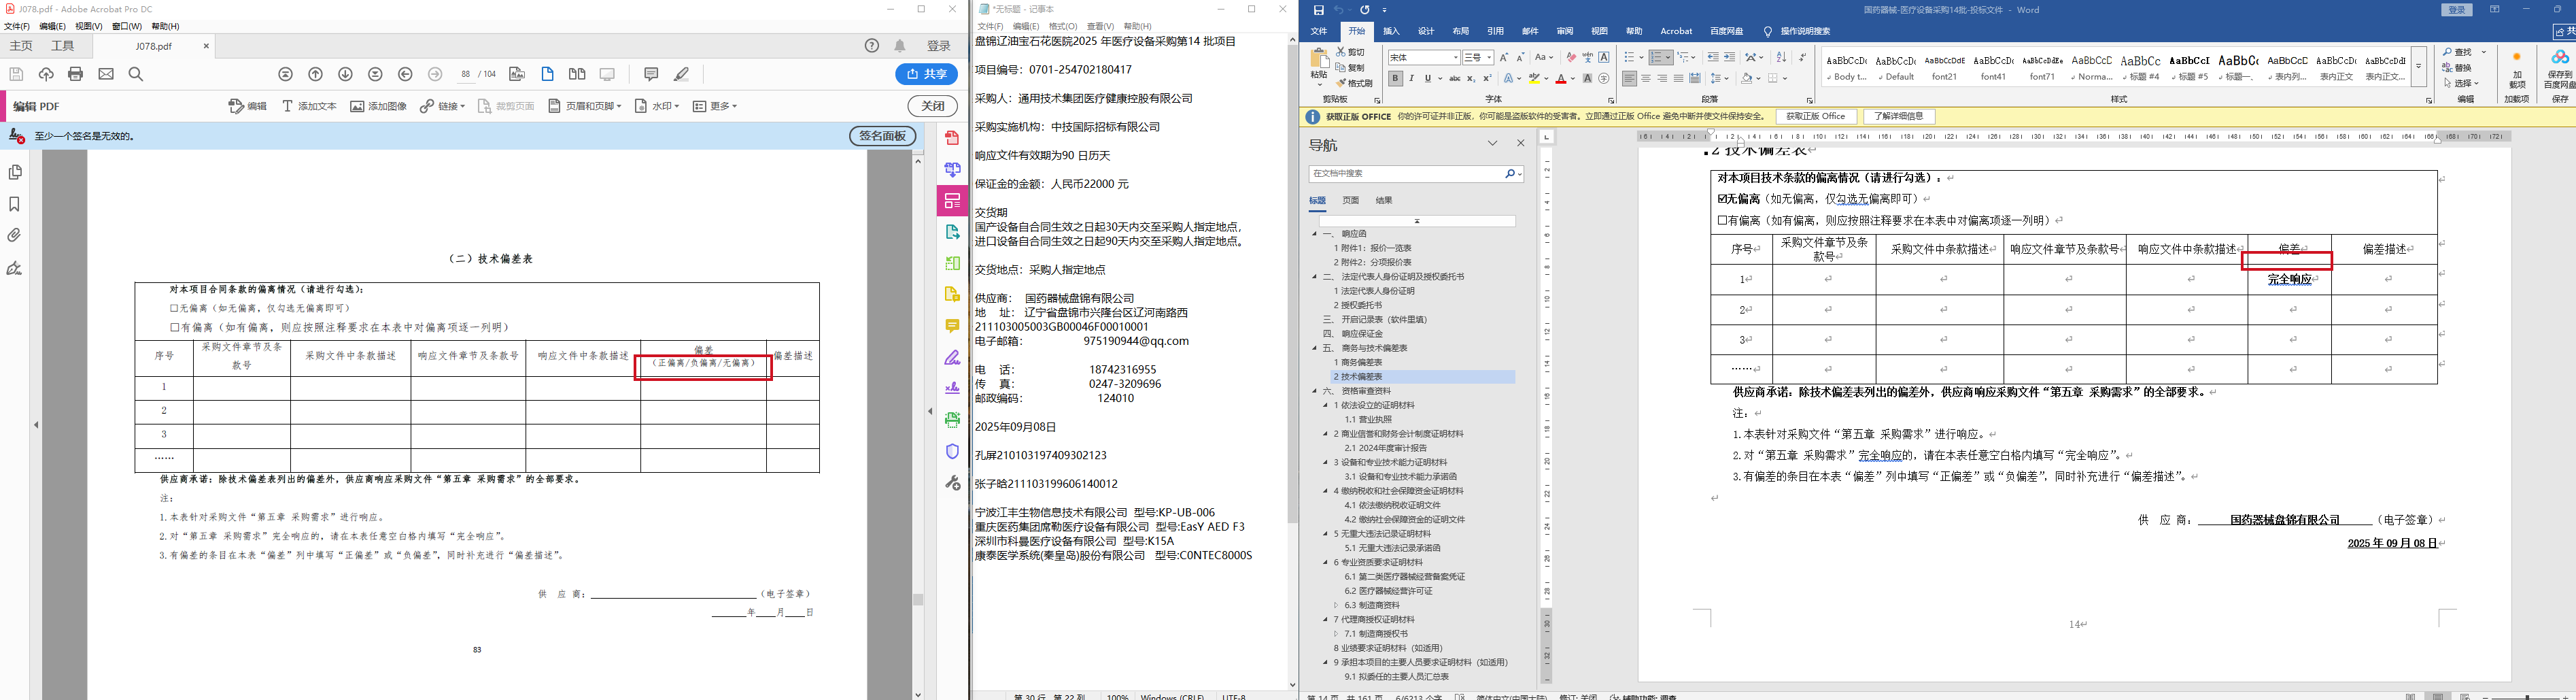
Task: Click Acrobat's cloud upload icon
Action: click(46, 74)
